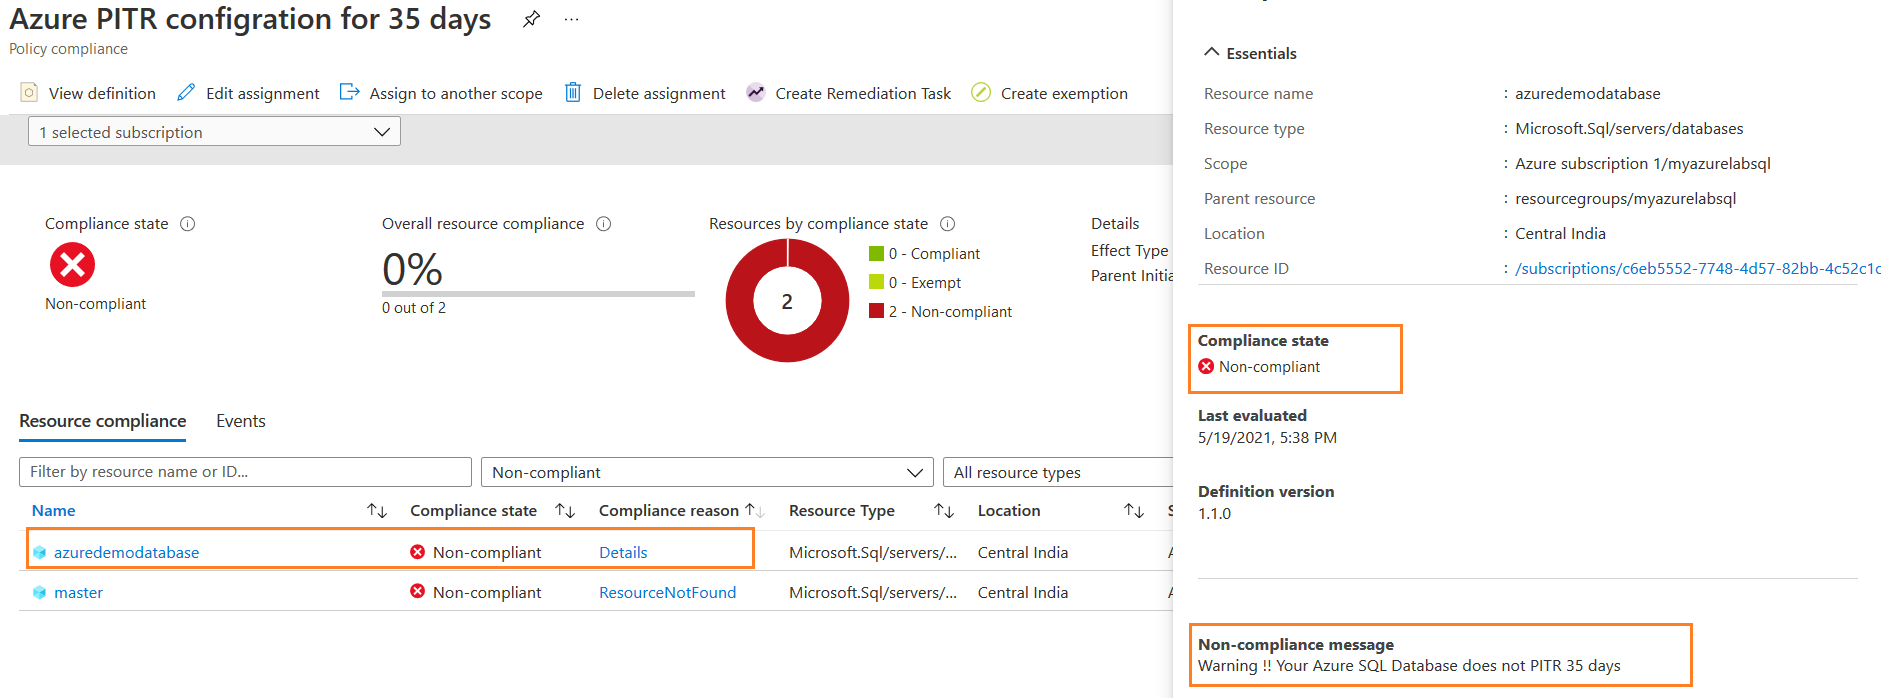Click info icon next to Compliance state
The image size is (1881, 698).
tap(187, 224)
